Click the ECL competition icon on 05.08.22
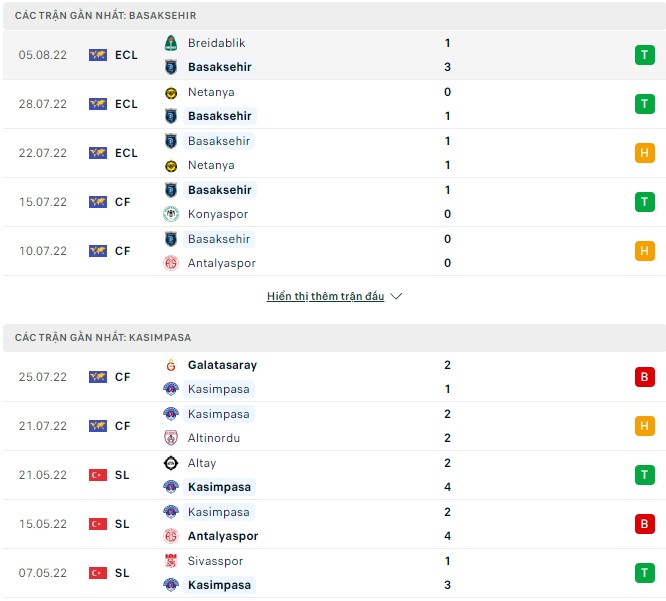 (x=98, y=55)
